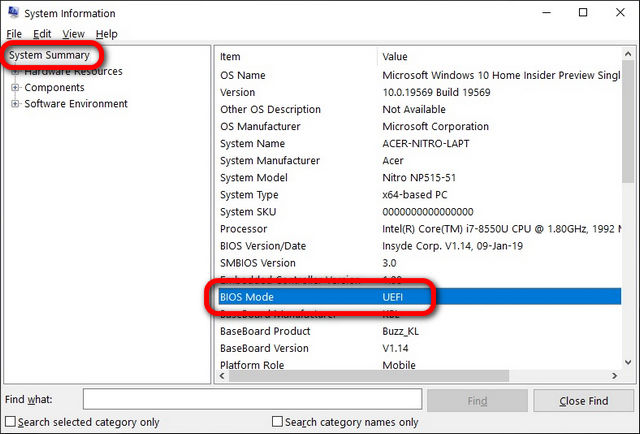Minimize the System Information window
The width and height of the screenshot is (640, 434).
pyautogui.click(x=546, y=13)
